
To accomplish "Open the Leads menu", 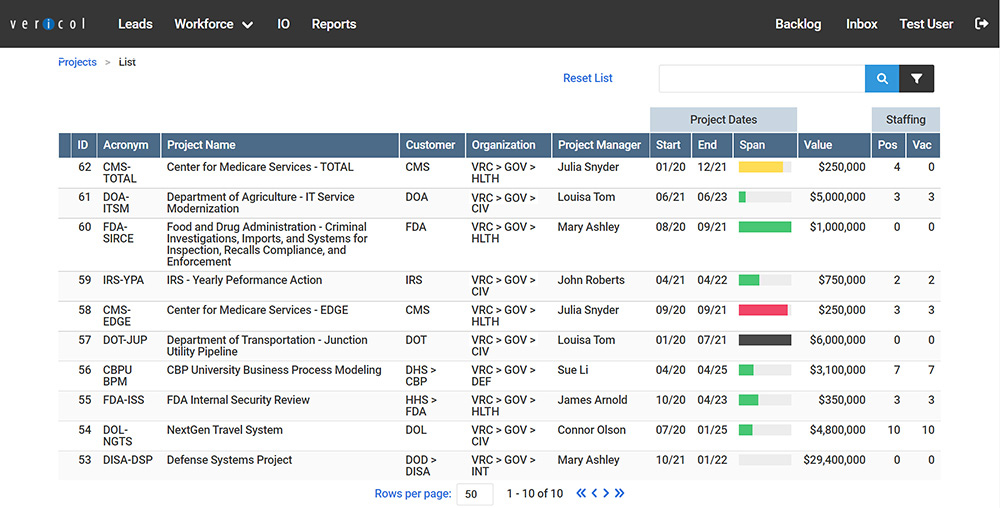I will pos(135,24).
